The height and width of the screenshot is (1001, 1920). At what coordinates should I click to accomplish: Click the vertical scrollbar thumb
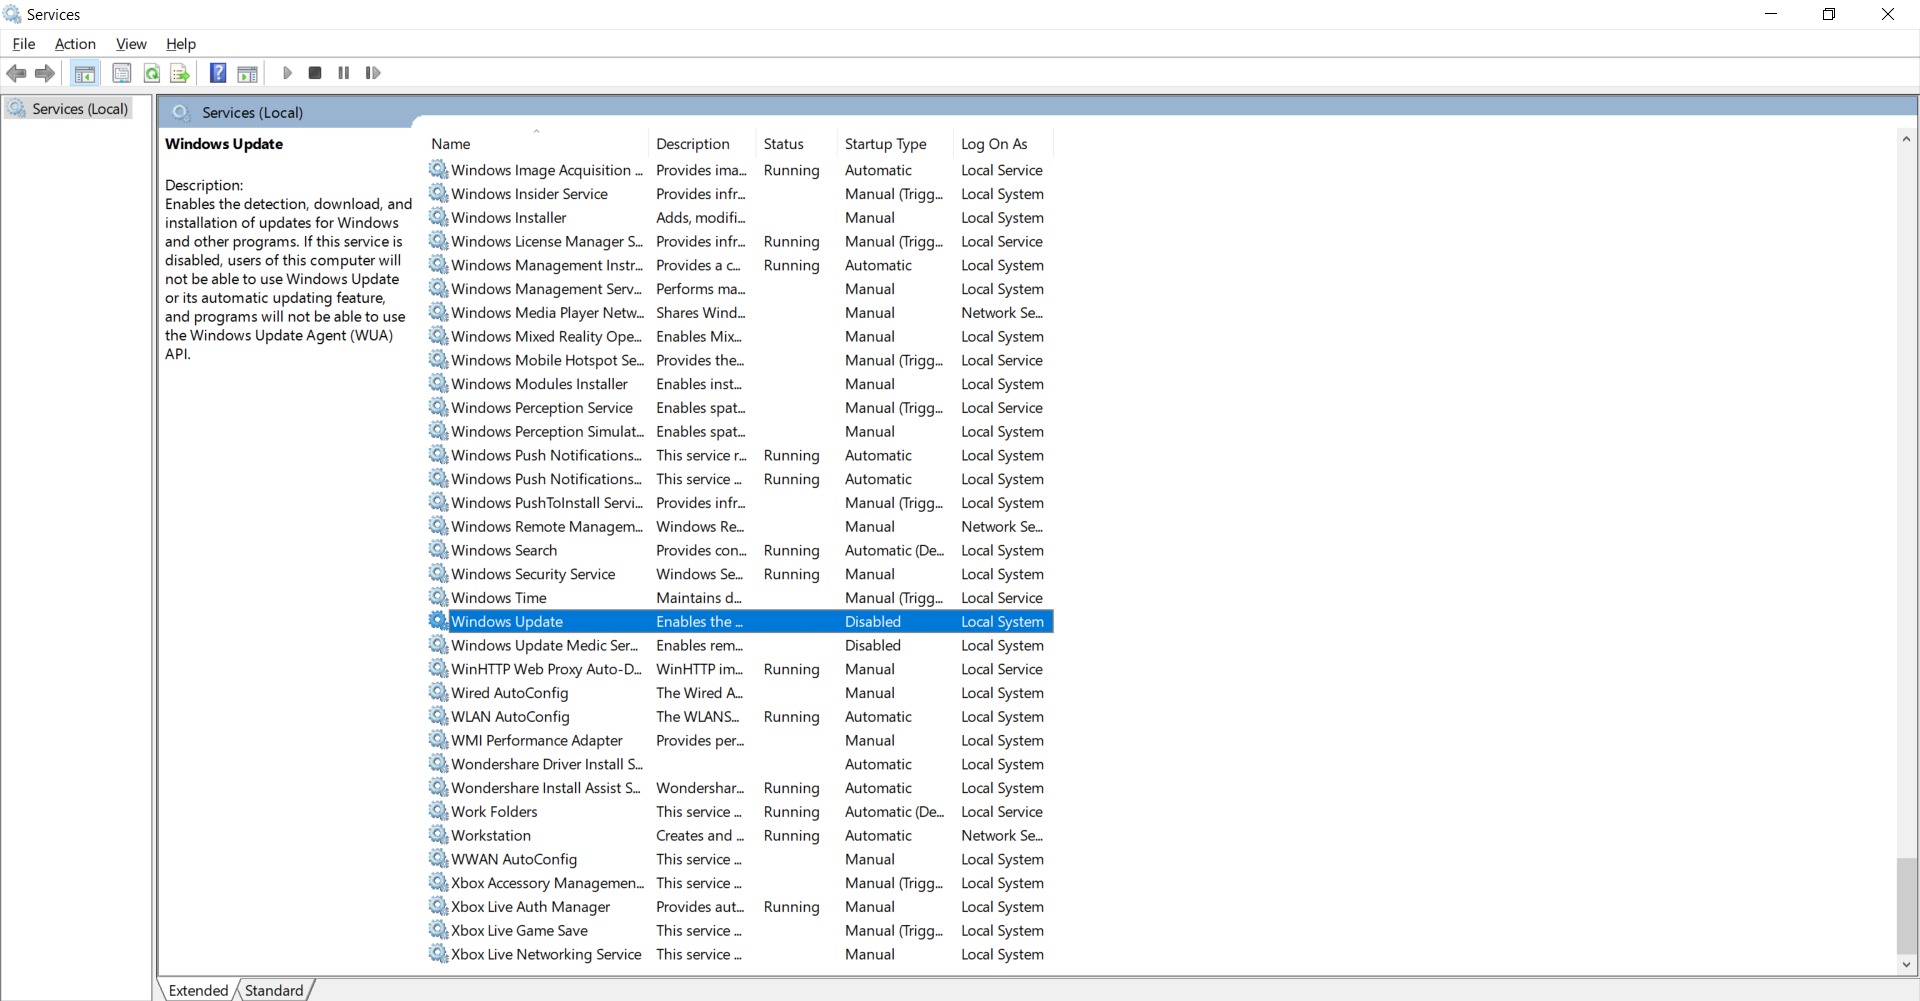click(x=1906, y=905)
